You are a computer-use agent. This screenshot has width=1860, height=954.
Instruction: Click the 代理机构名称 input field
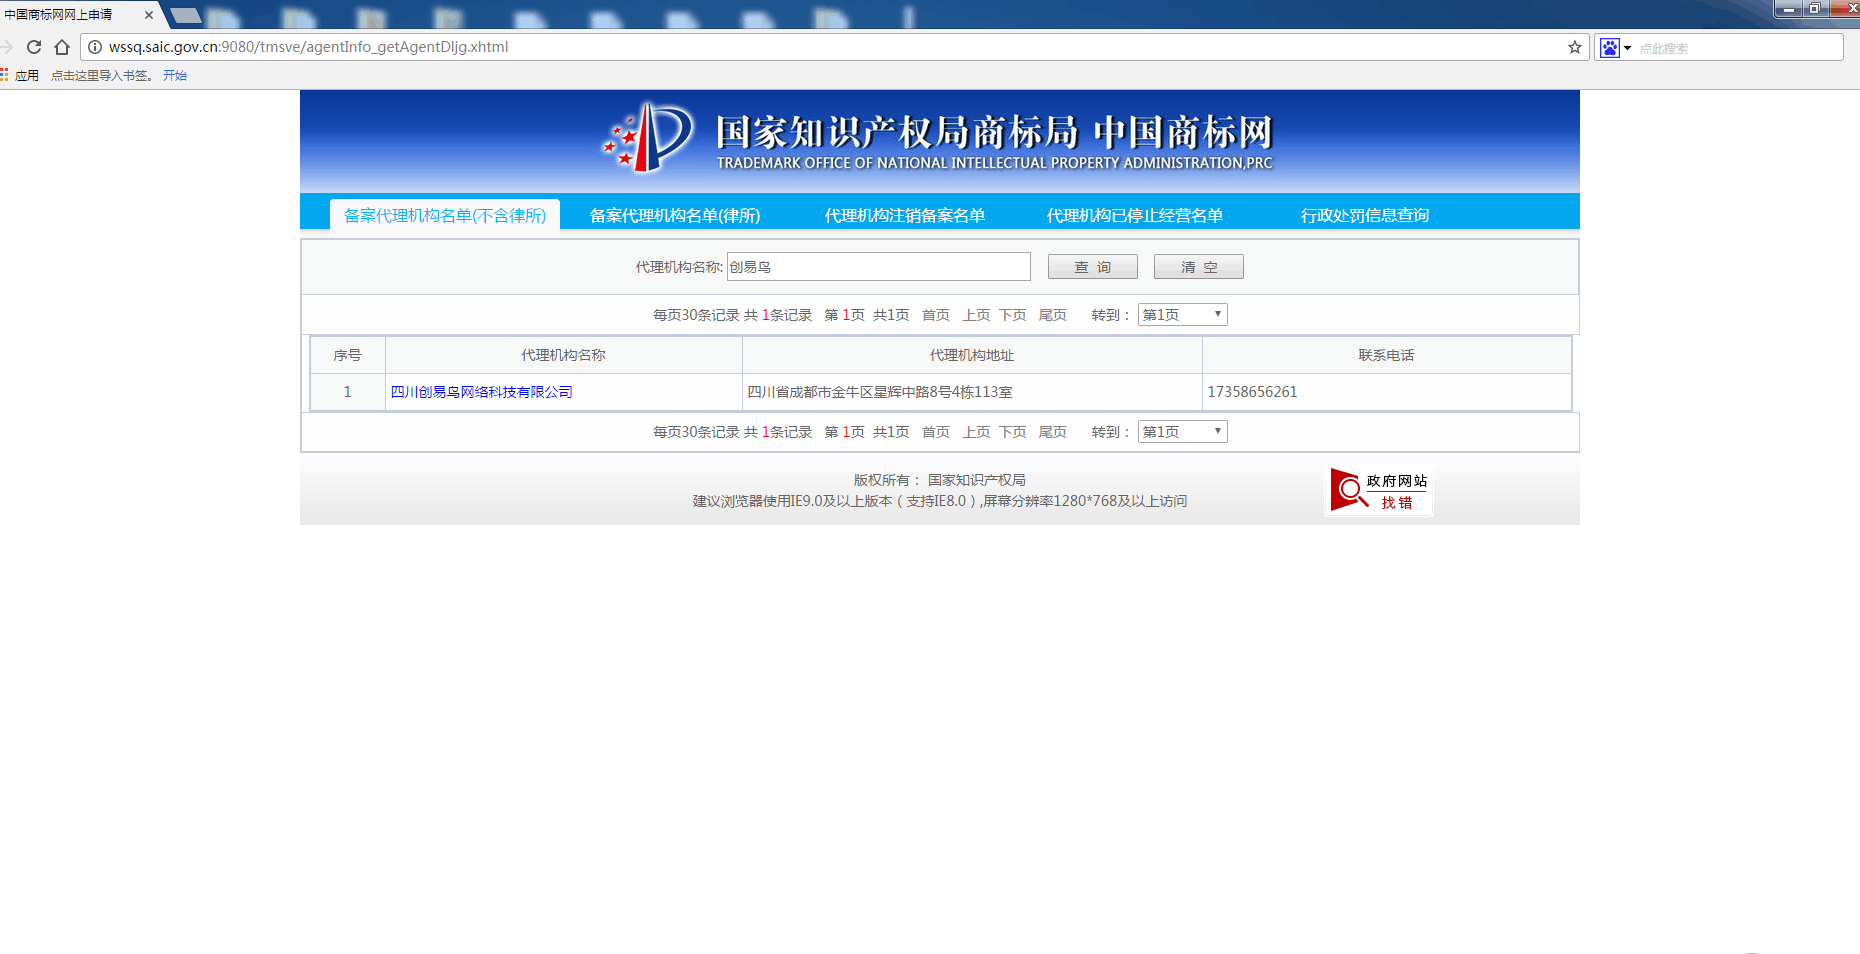pyautogui.click(x=879, y=267)
